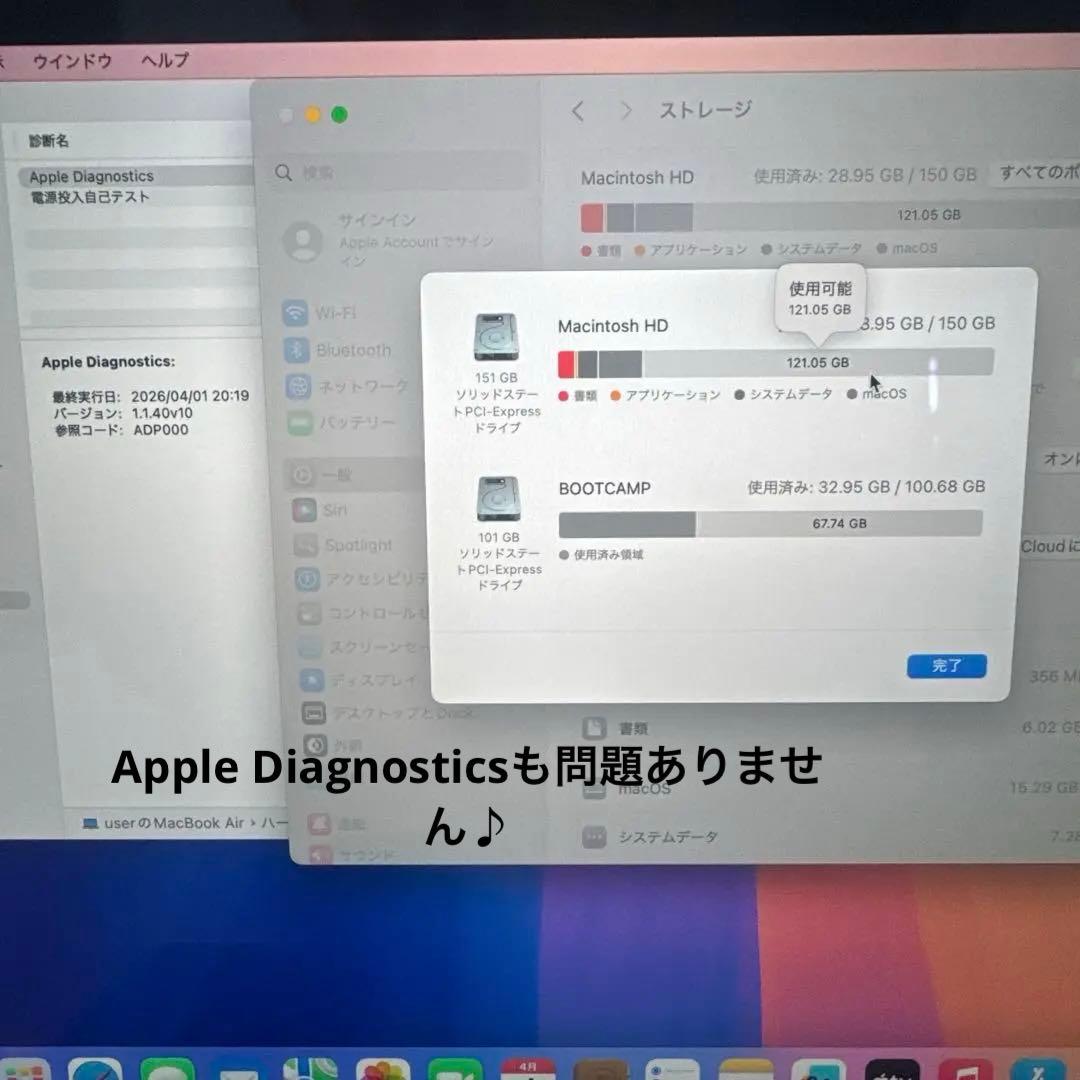
Task: Open アクセシビリティ settings in the sidebar
Action: 362,579
